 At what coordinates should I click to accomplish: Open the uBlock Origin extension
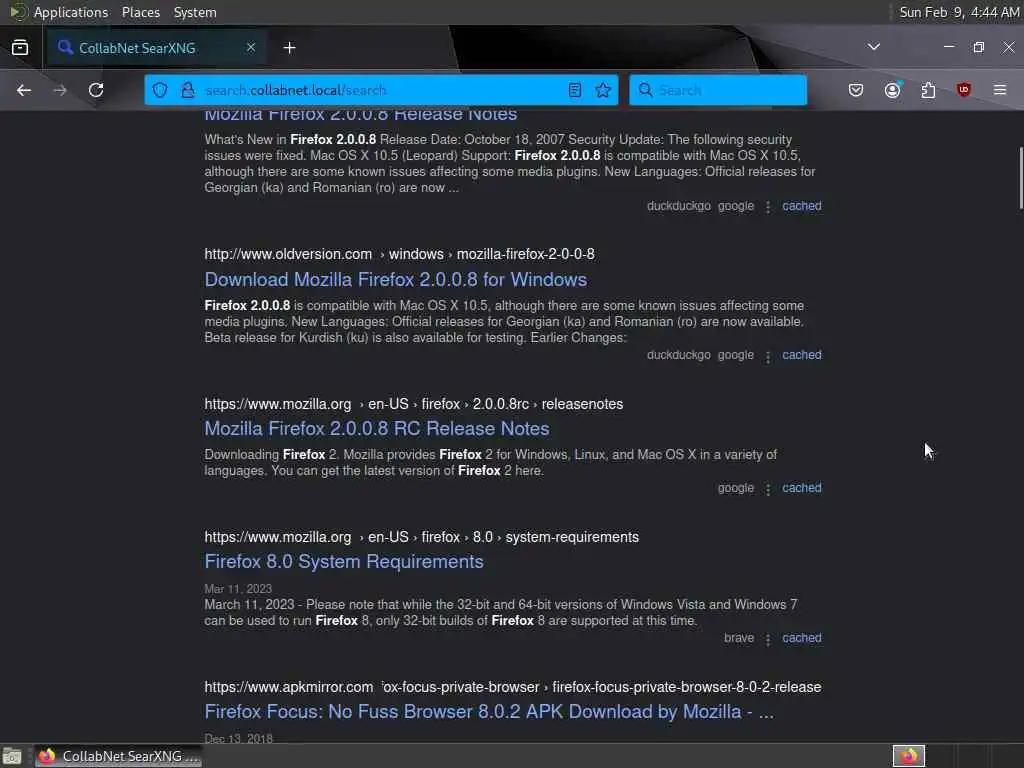964,90
